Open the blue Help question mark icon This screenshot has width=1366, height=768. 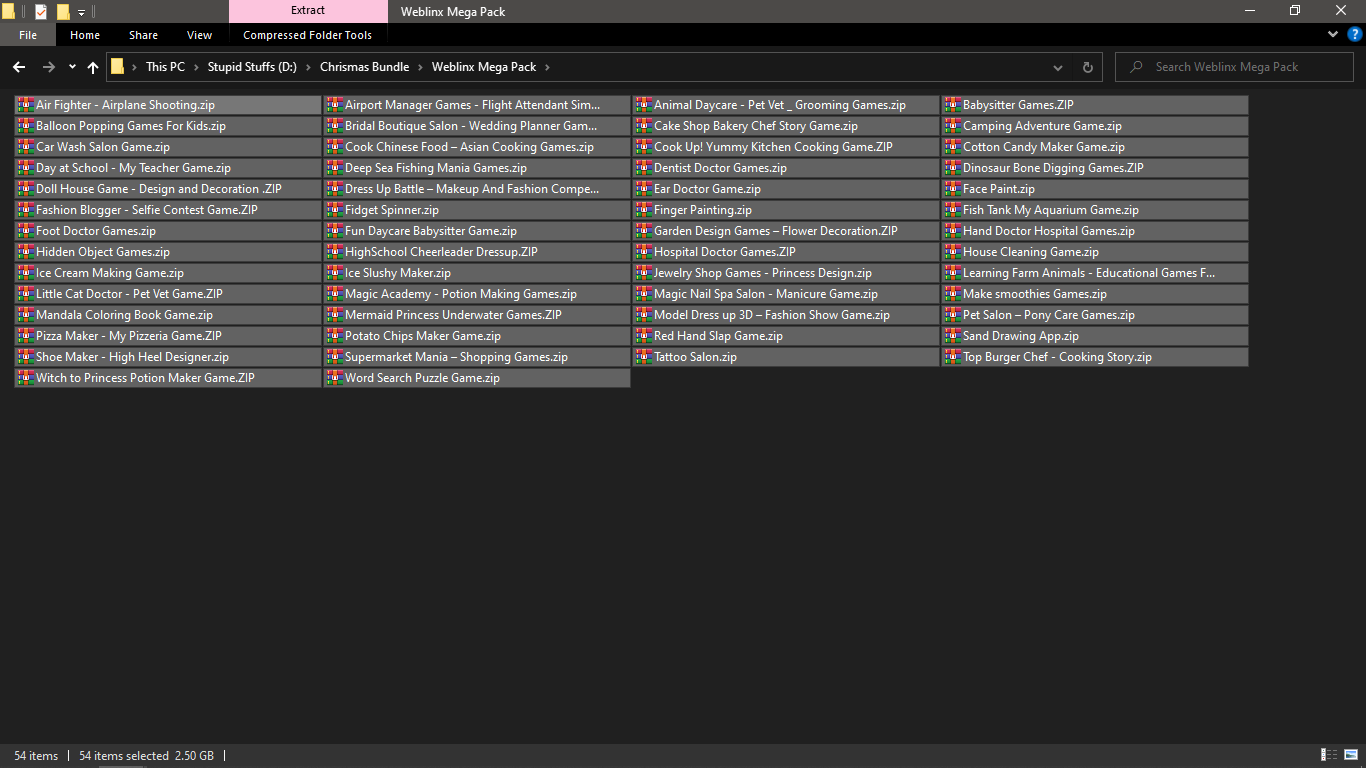tap(1355, 34)
